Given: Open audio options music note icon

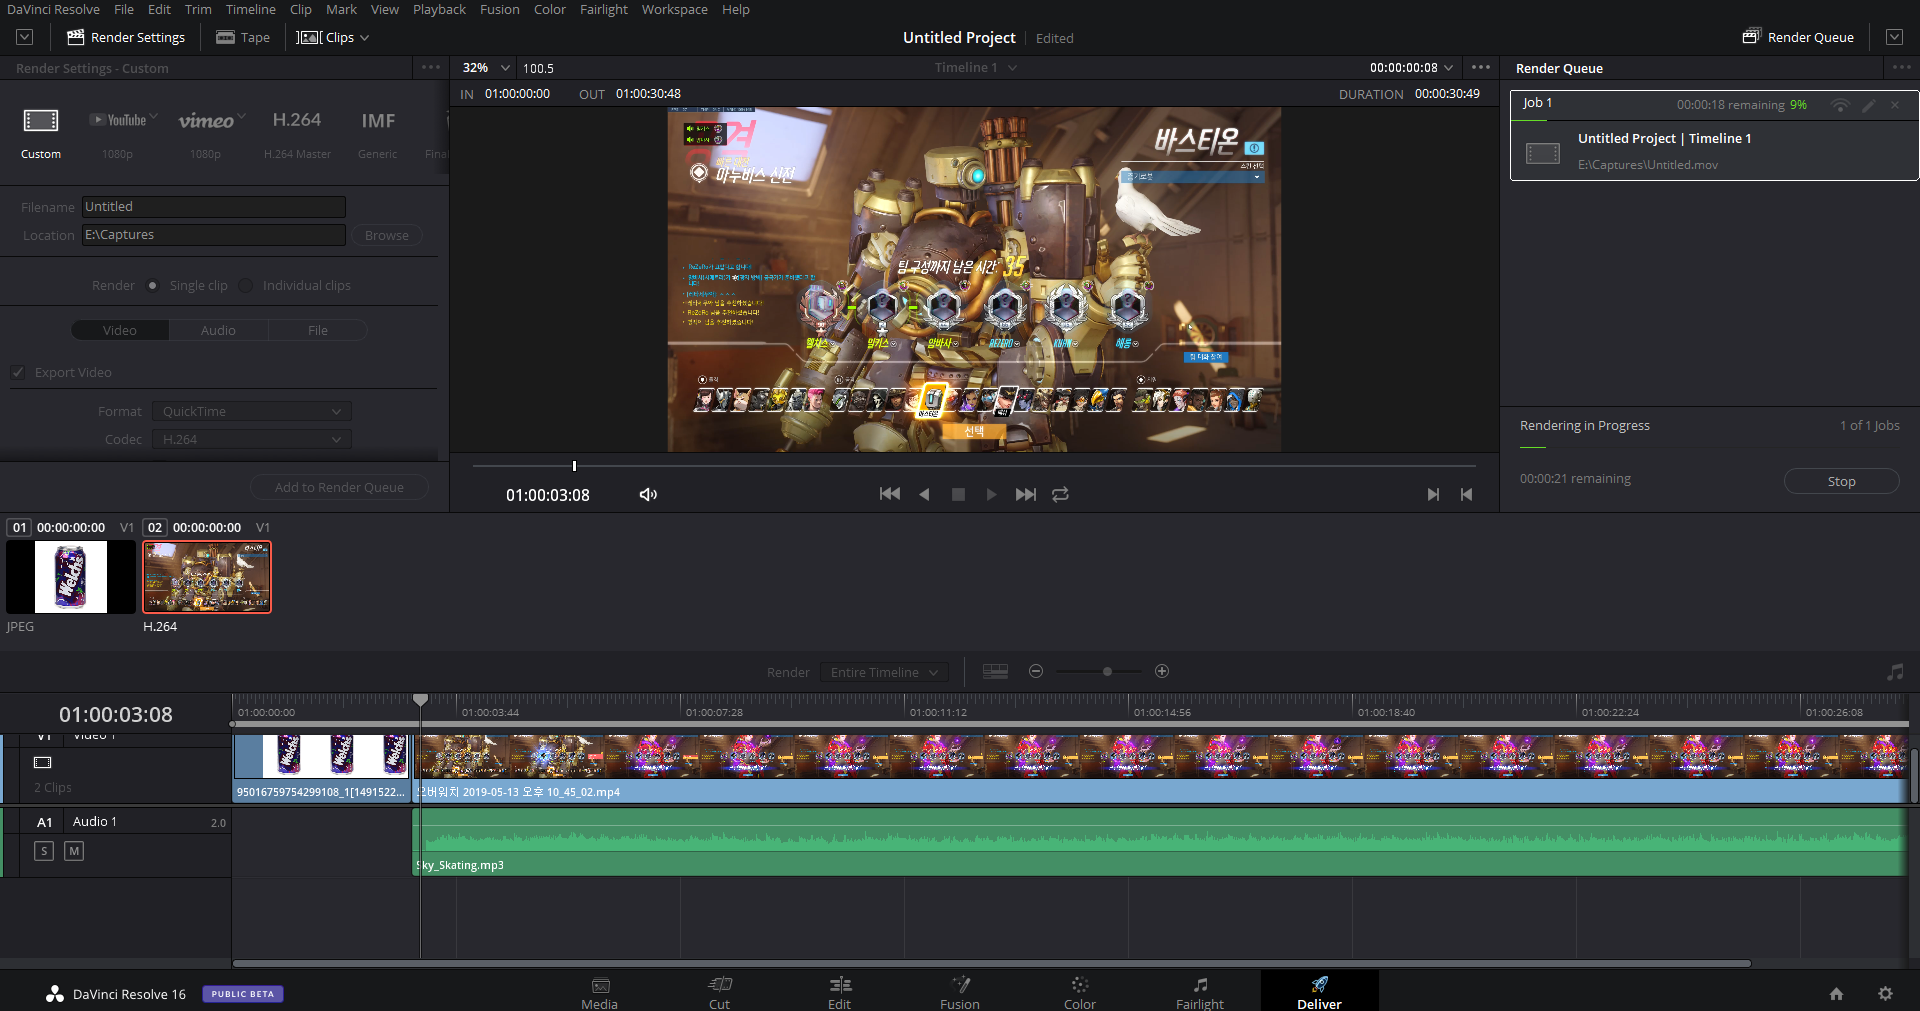Looking at the screenshot, I should [x=1895, y=672].
